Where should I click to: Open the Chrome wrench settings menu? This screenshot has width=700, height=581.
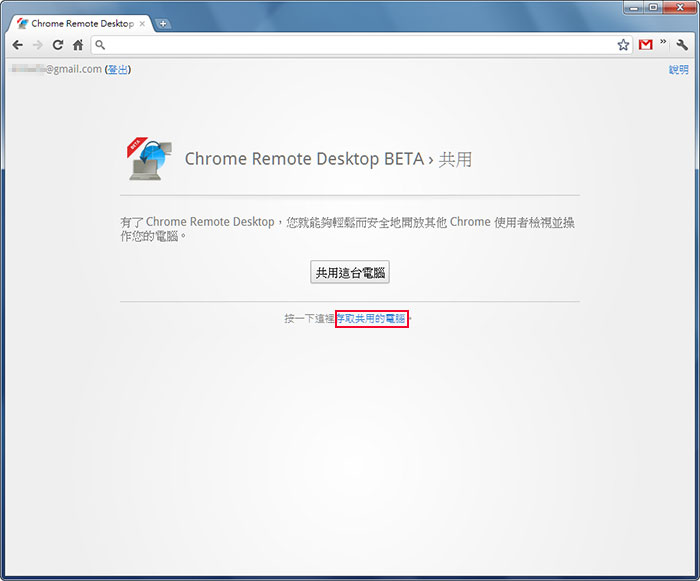point(682,45)
